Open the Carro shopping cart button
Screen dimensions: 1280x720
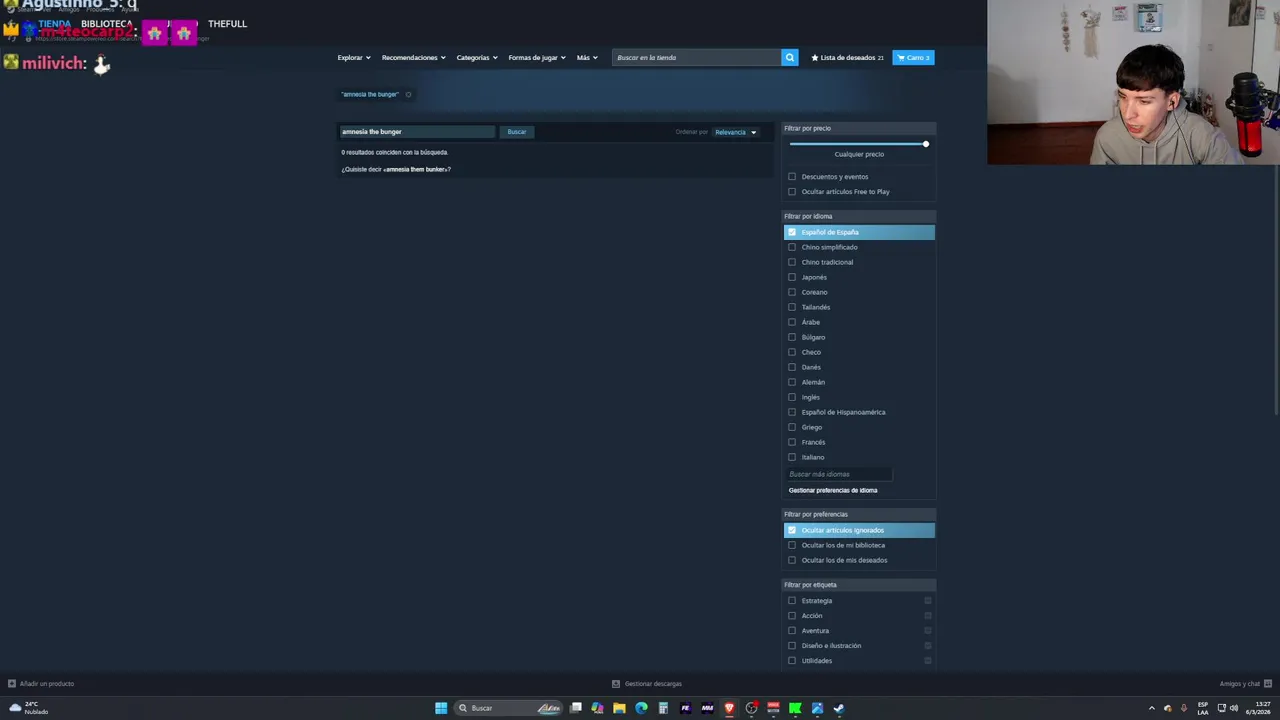coord(913,57)
